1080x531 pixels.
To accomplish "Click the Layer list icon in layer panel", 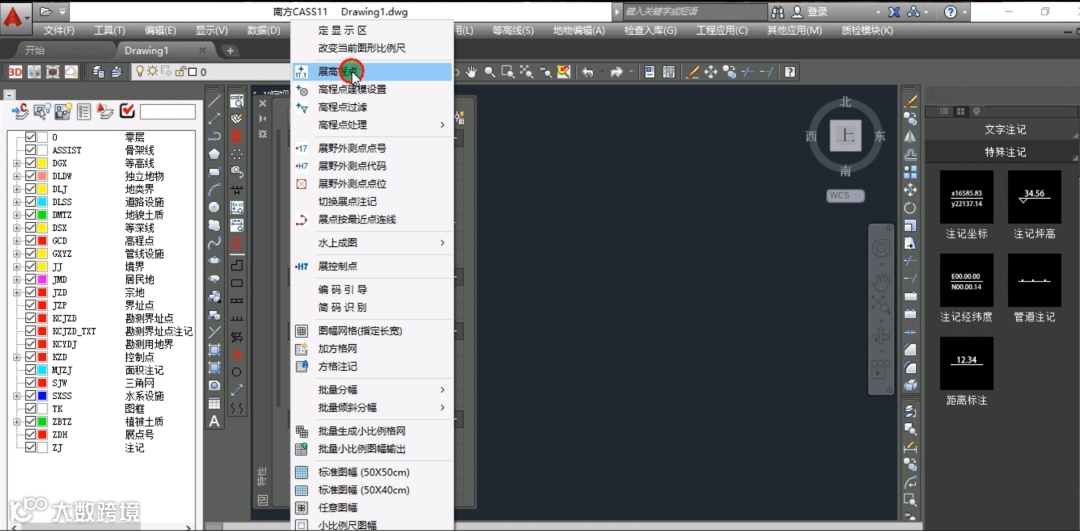I will tap(84, 111).
